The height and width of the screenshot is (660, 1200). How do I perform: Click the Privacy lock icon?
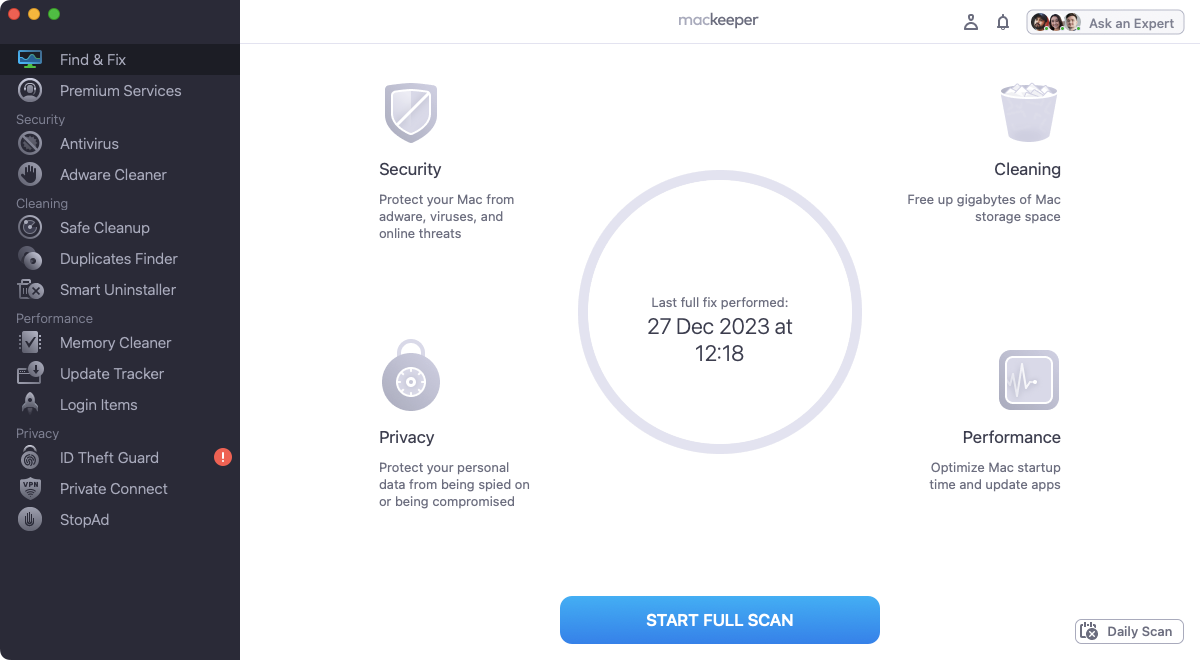pos(410,376)
